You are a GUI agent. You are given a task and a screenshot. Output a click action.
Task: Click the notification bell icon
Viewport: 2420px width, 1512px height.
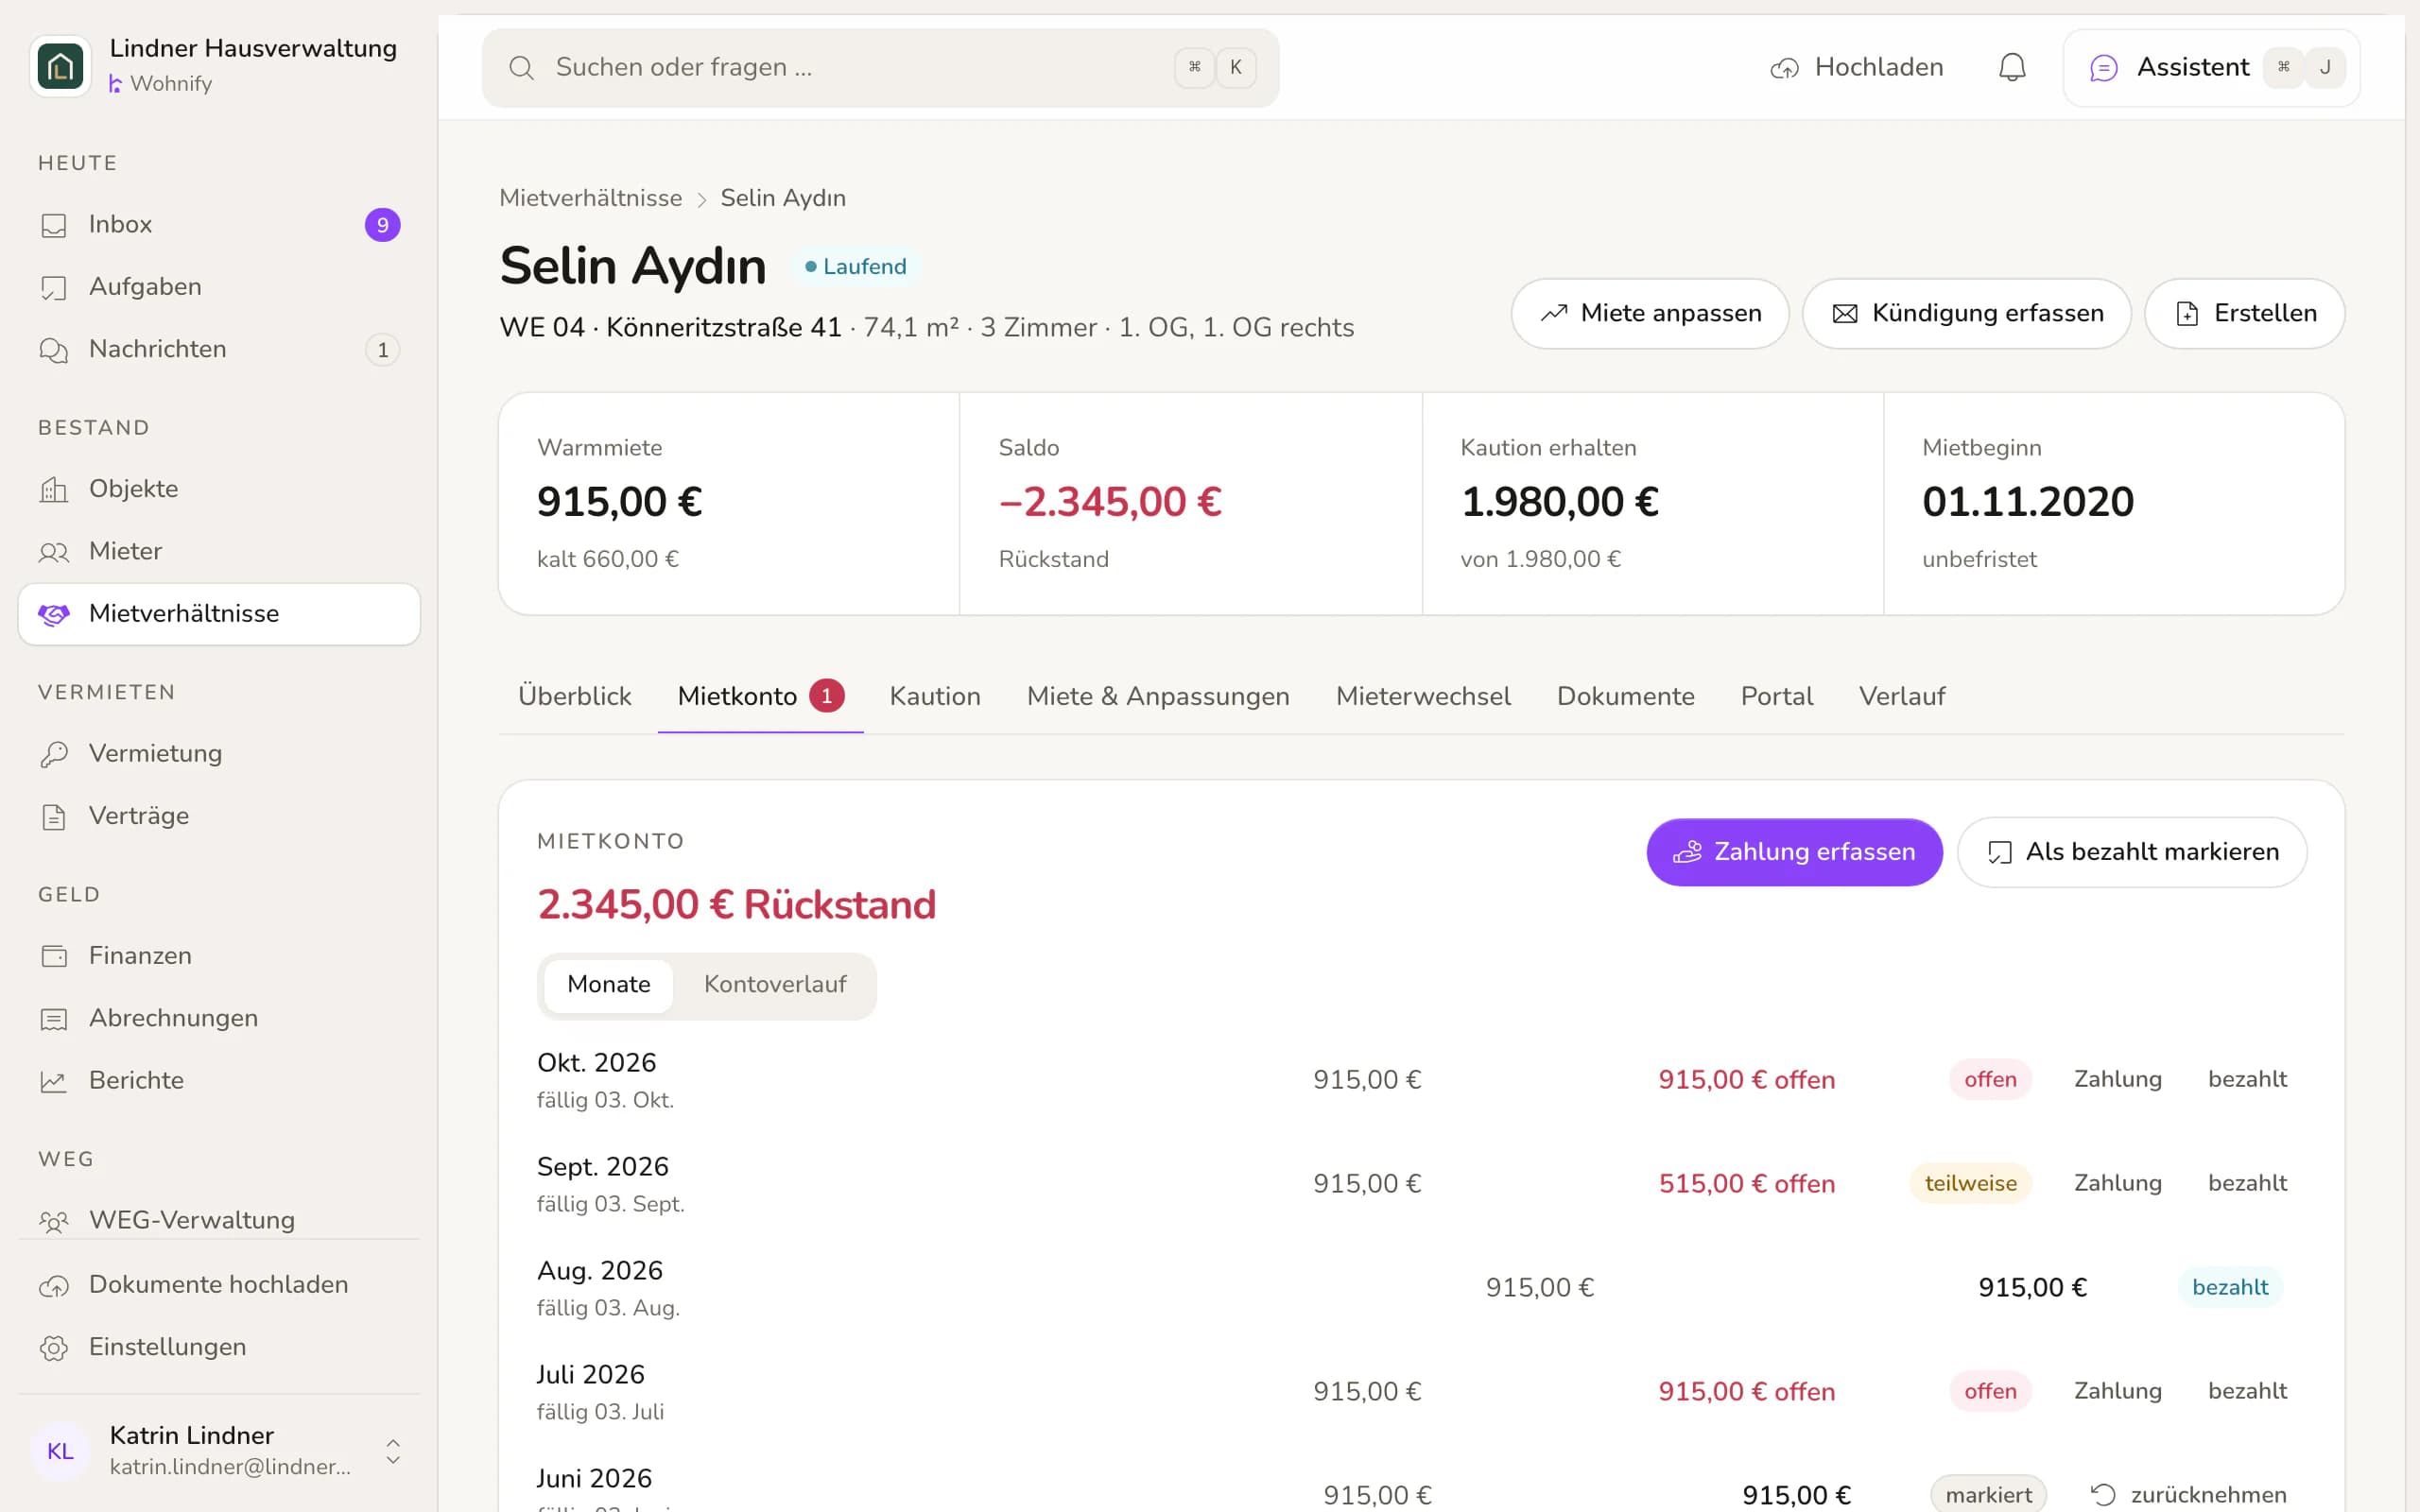[2012, 67]
